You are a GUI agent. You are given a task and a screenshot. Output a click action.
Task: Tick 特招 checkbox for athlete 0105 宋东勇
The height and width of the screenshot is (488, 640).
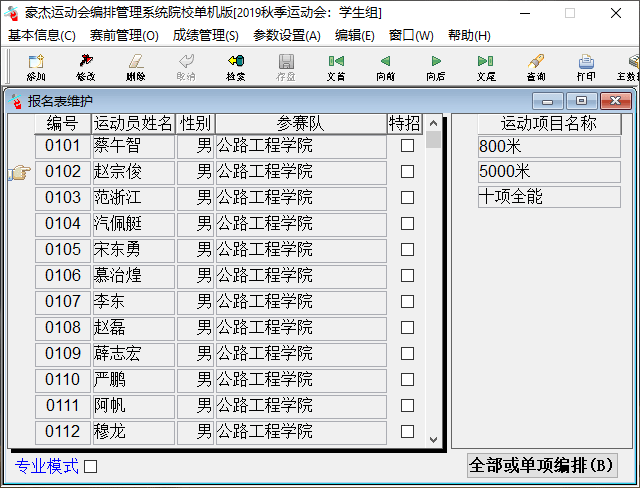tap(407, 250)
